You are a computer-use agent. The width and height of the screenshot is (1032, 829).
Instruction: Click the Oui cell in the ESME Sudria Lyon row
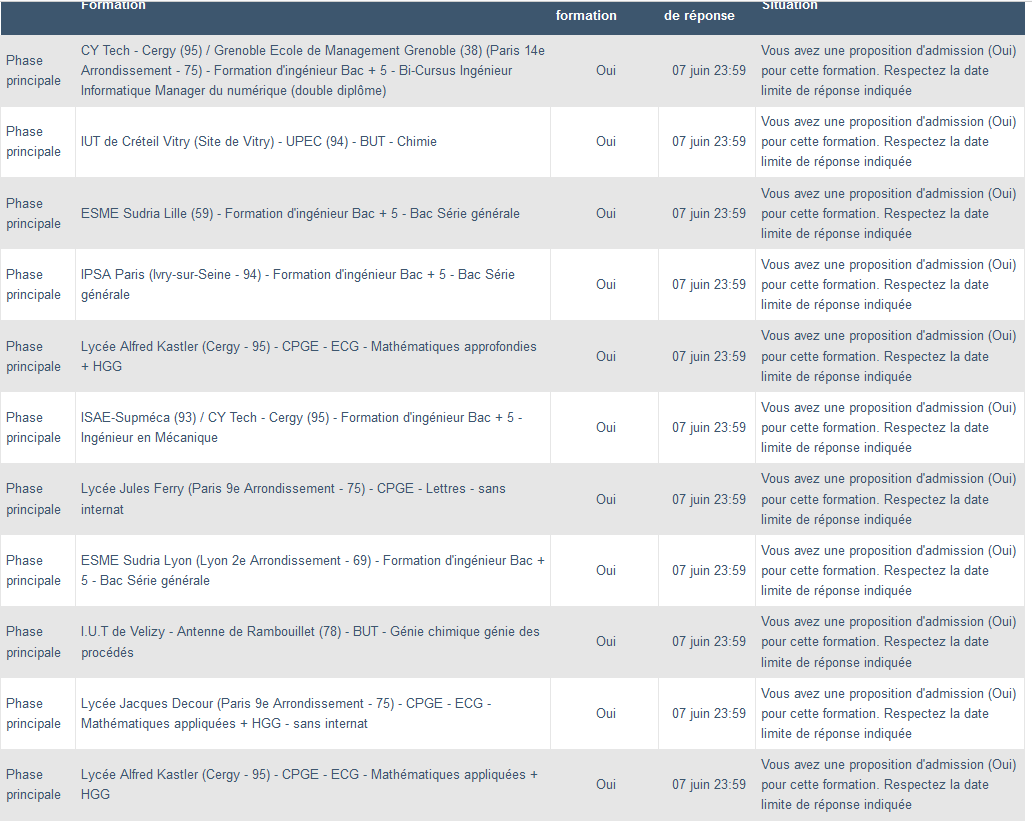pos(606,570)
